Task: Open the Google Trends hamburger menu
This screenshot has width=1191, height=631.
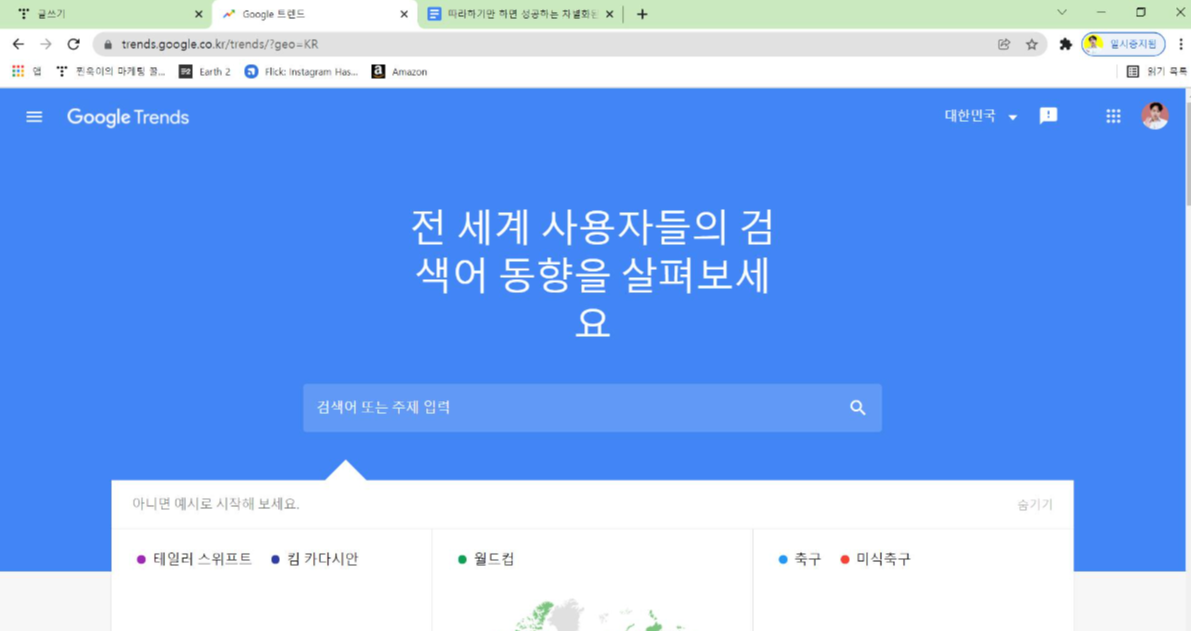Action: click(x=34, y=117)
